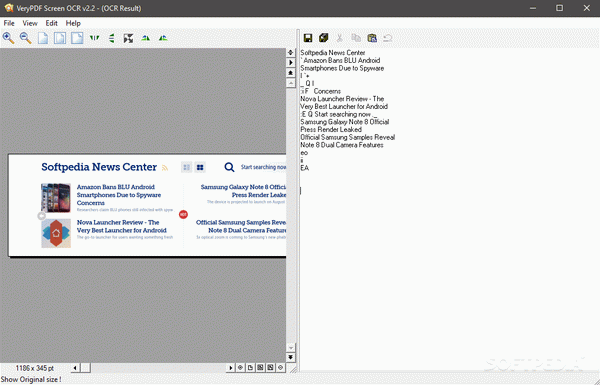Image resolution: width=600 pixels, height=385 pixels.
Task: Save the OCR result text with the floppy icon
Action: 308,38
